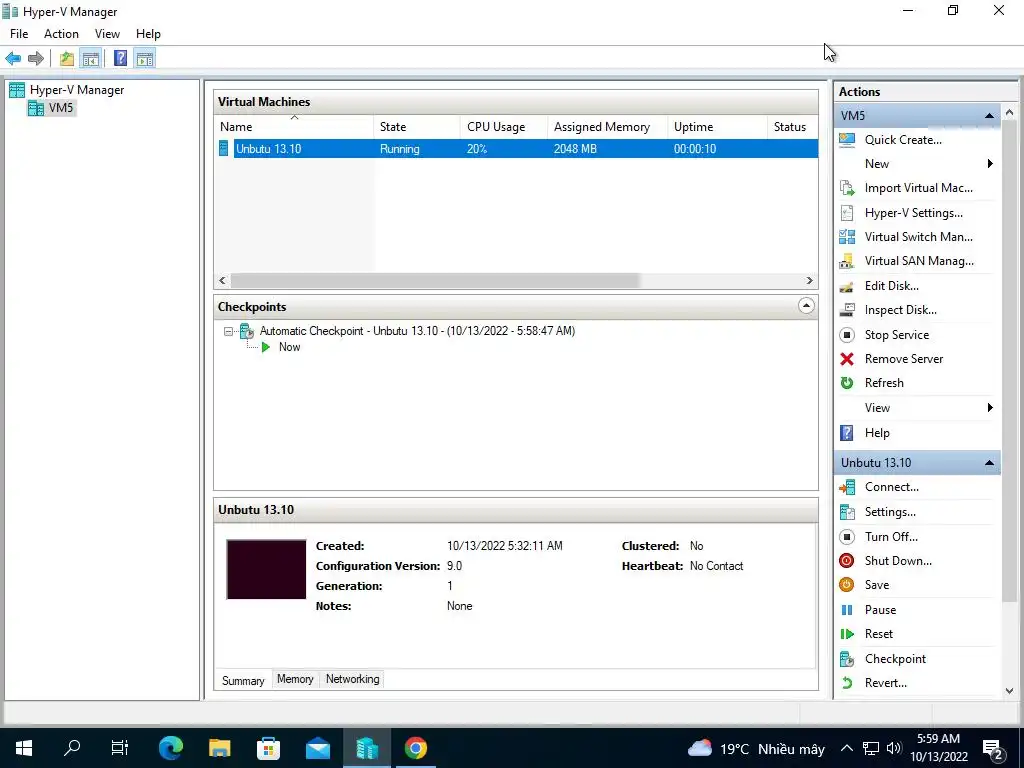Viewport: 1024px width, 768px height.
Task: Select the Automatic Checkpoint entry
Action: (417, 331)
